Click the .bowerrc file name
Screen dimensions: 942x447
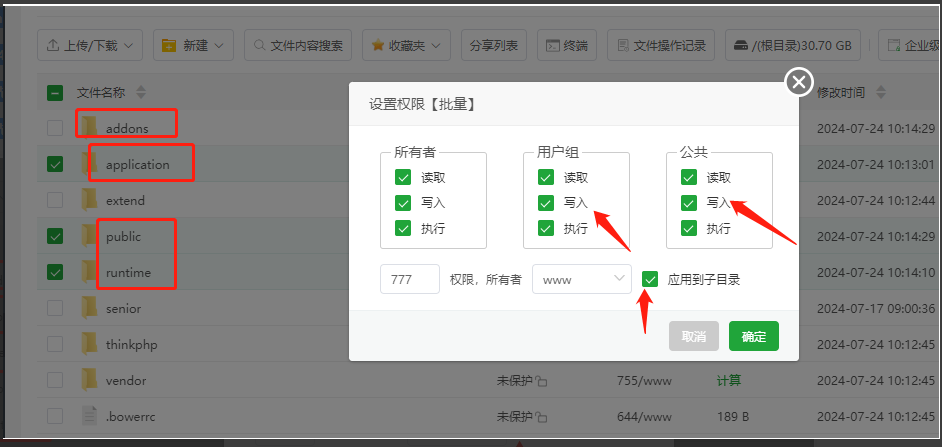pos(130,416)
